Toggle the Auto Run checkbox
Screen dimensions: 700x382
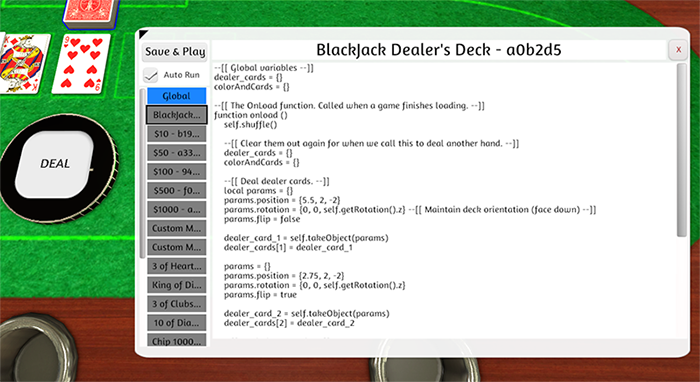(x=151, y=75)
